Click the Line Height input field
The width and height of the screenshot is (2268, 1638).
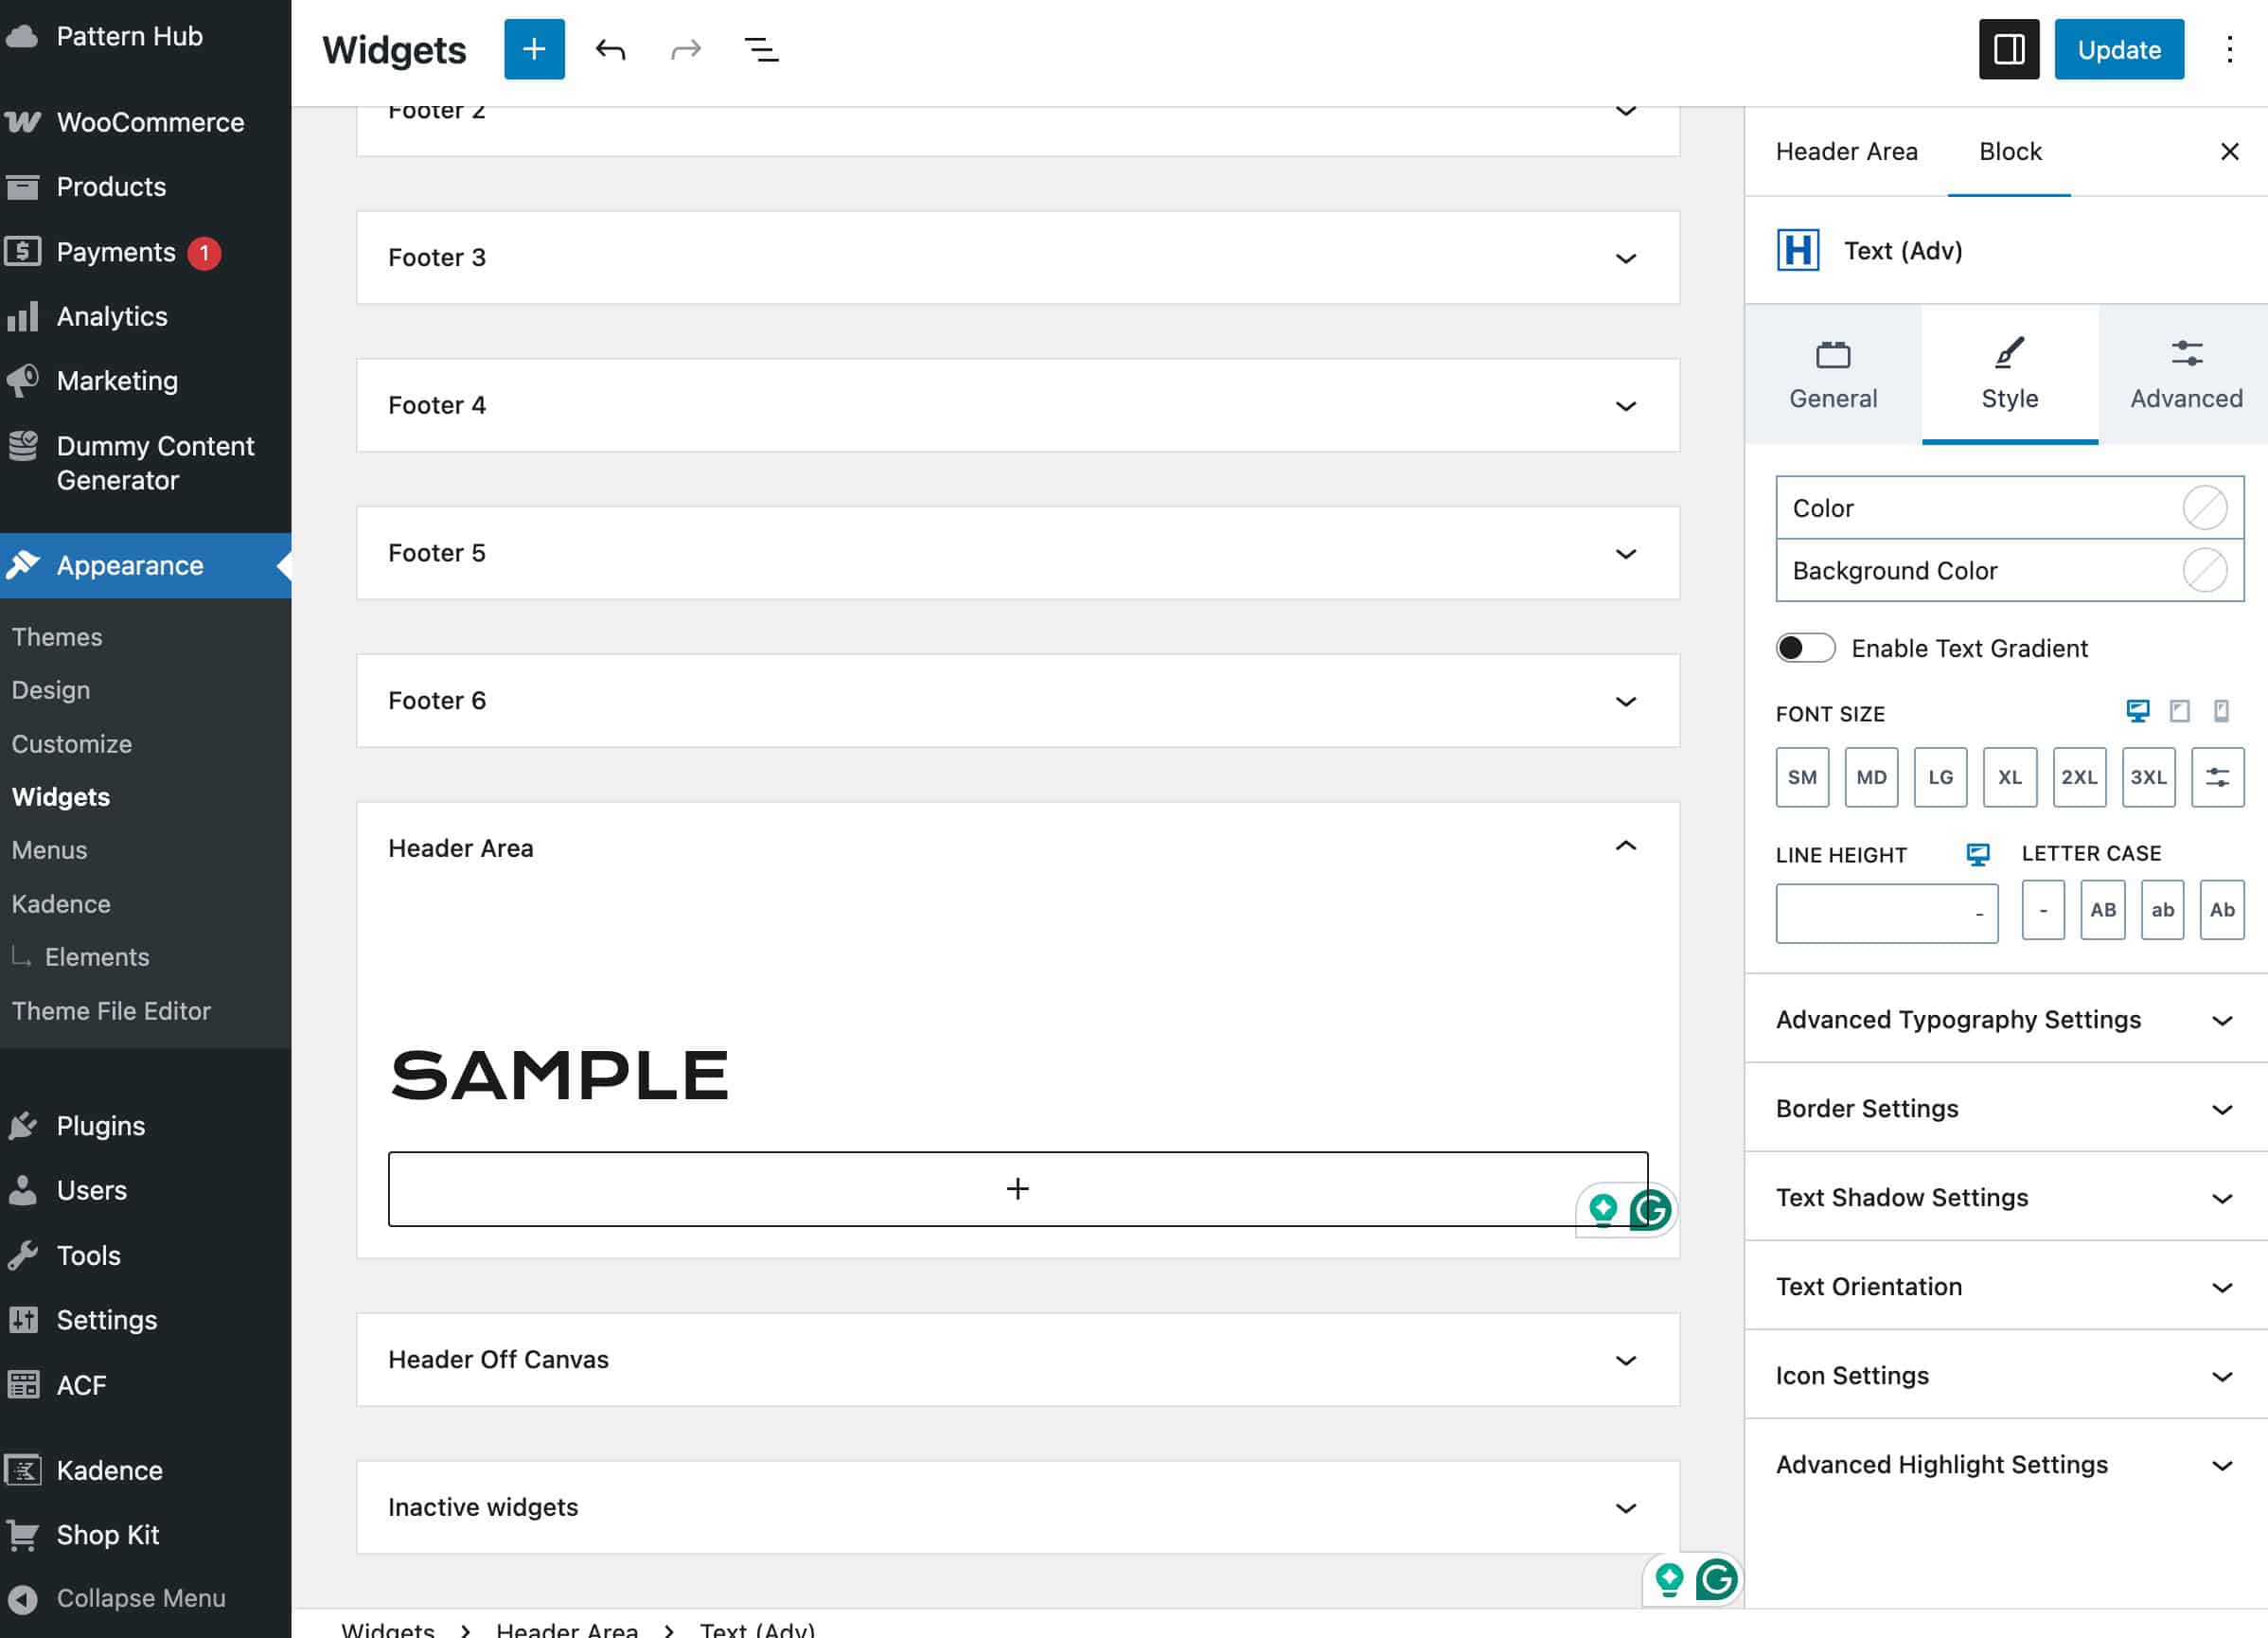tap(1886, 913)
